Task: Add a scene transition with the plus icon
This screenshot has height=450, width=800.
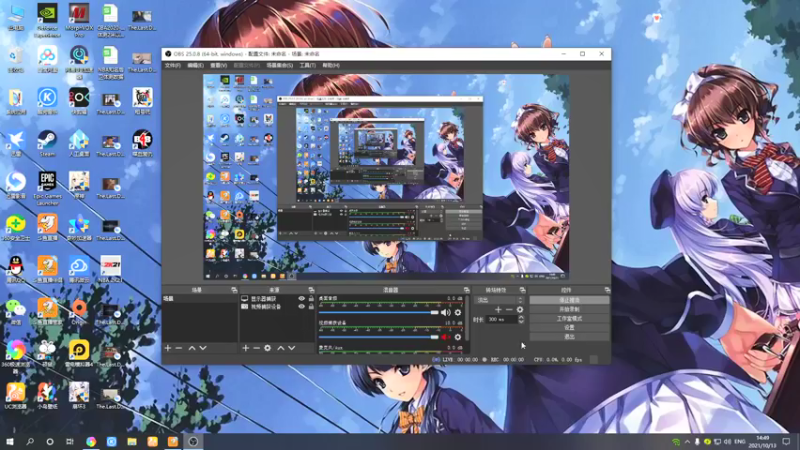Action: [x=498, y=309]
